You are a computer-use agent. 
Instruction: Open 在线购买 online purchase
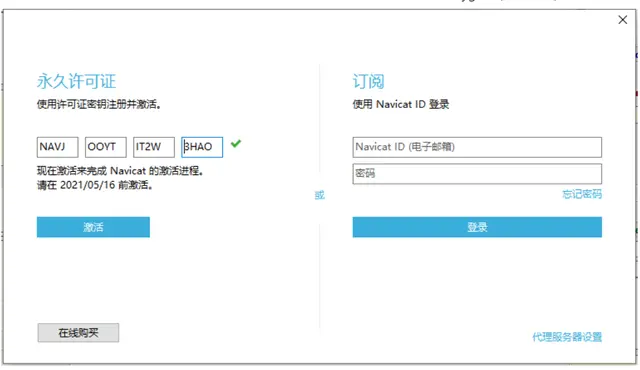click(78, 333)
